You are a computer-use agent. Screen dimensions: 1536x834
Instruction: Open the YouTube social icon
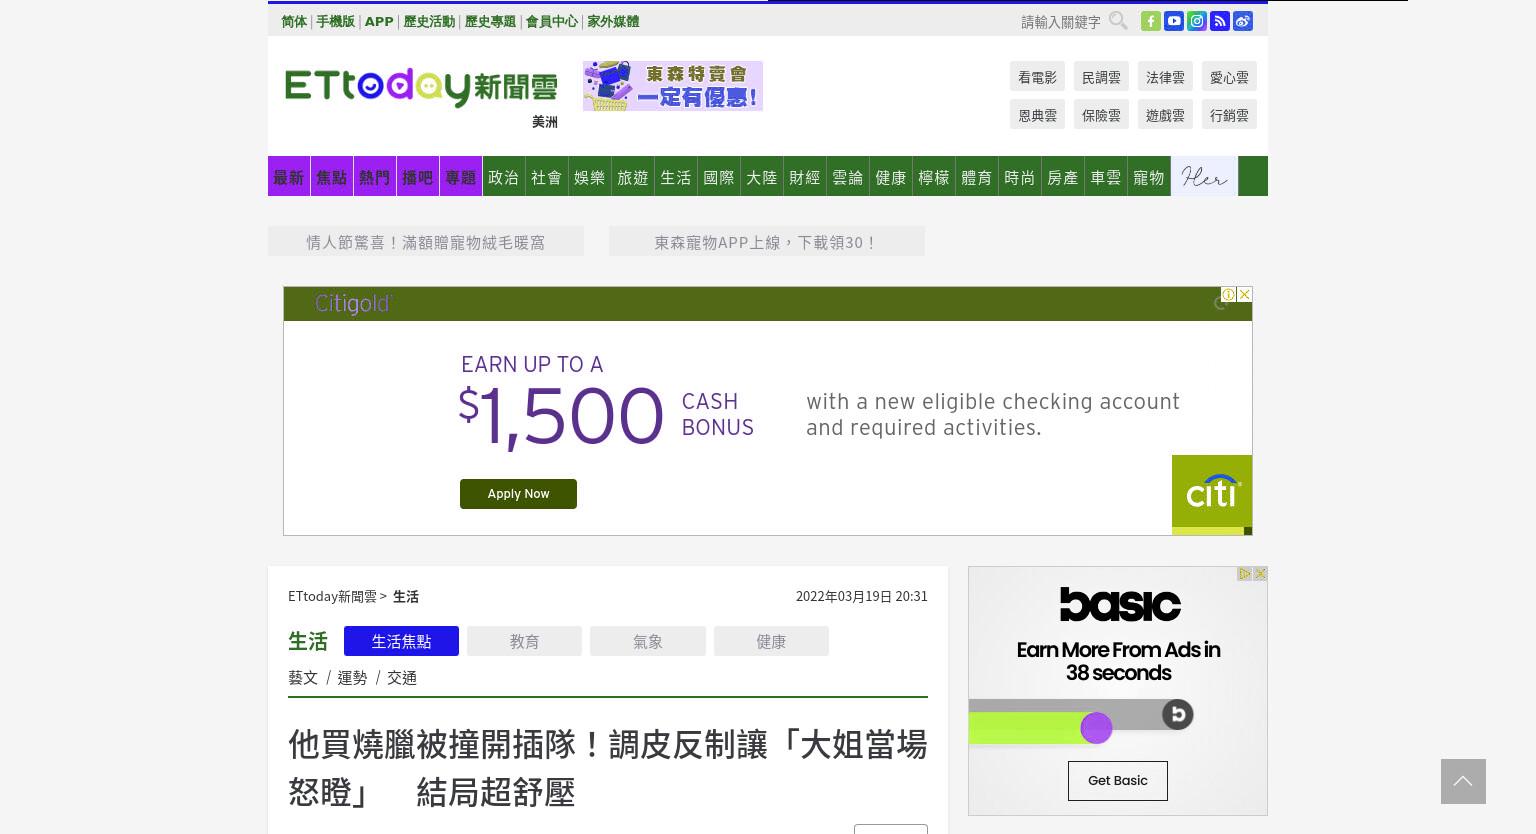(x=1174, y=21)
